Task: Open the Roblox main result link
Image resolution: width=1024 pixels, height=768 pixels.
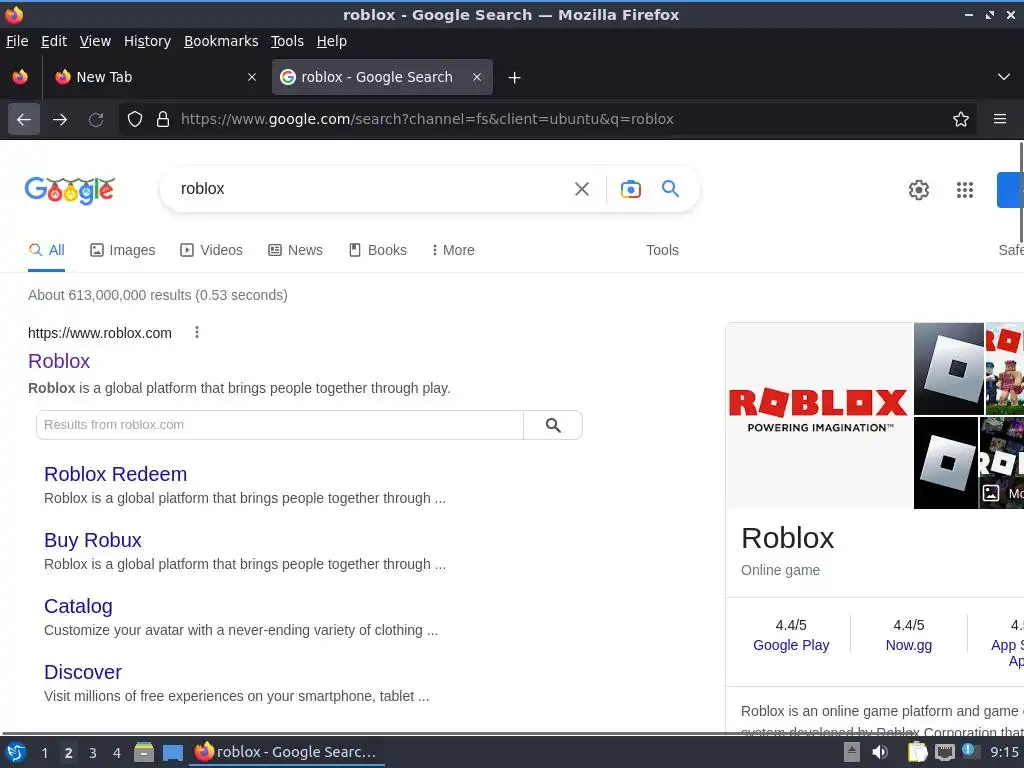Action: click(59, 361)
